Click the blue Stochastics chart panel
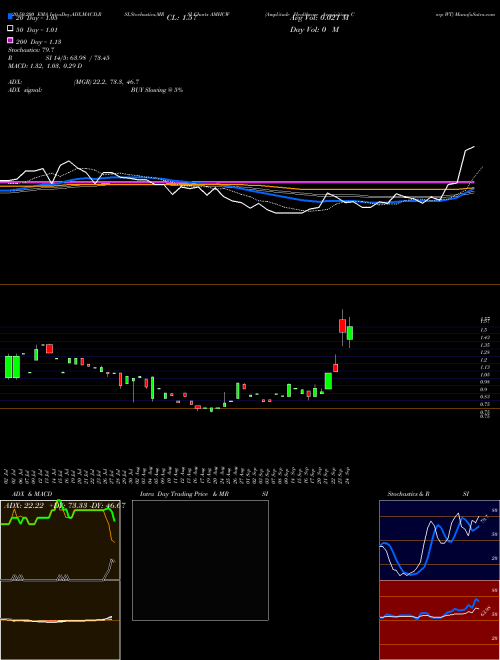Screen dimensions: 500x660 439,540
